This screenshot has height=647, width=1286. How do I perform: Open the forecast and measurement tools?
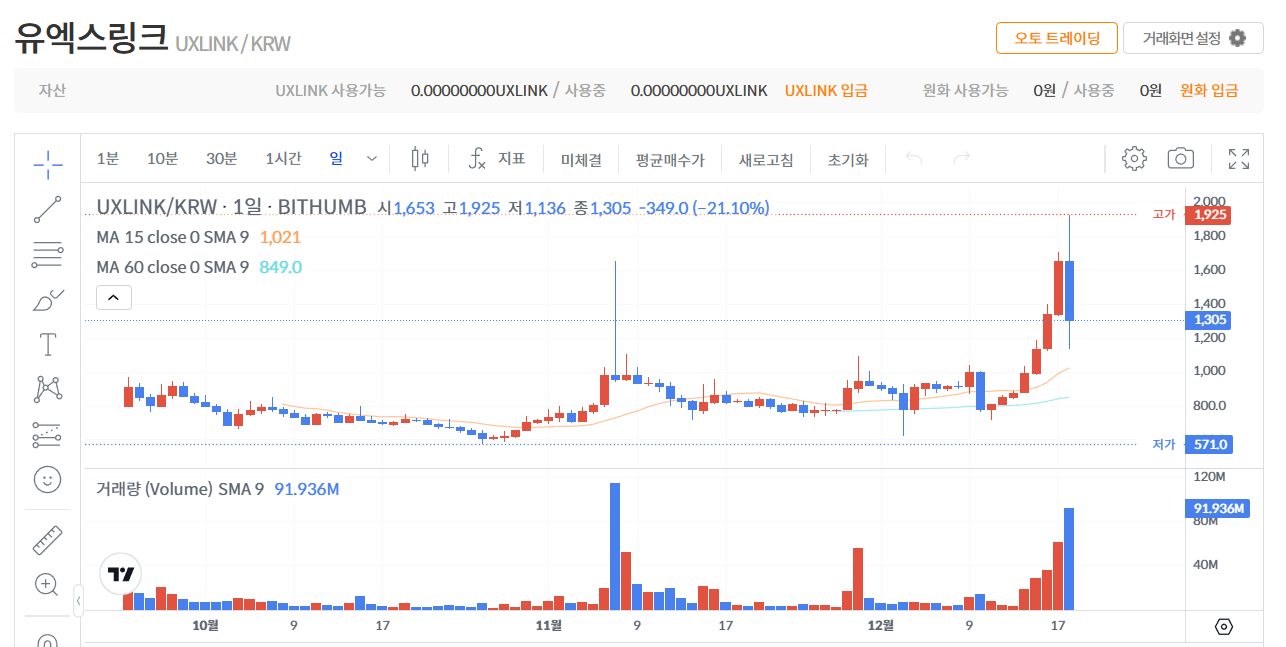coord(47,434)
